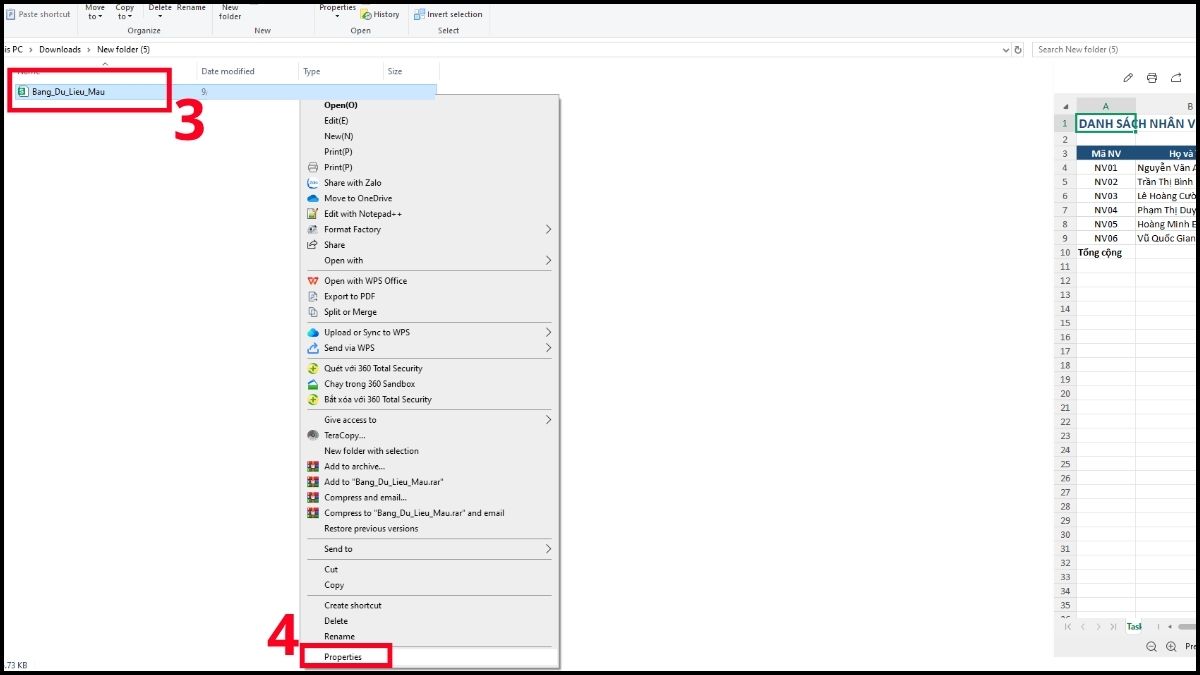Select column A header in preview
Viewport: 1200px width, 675px height.
click(1106, 106)
